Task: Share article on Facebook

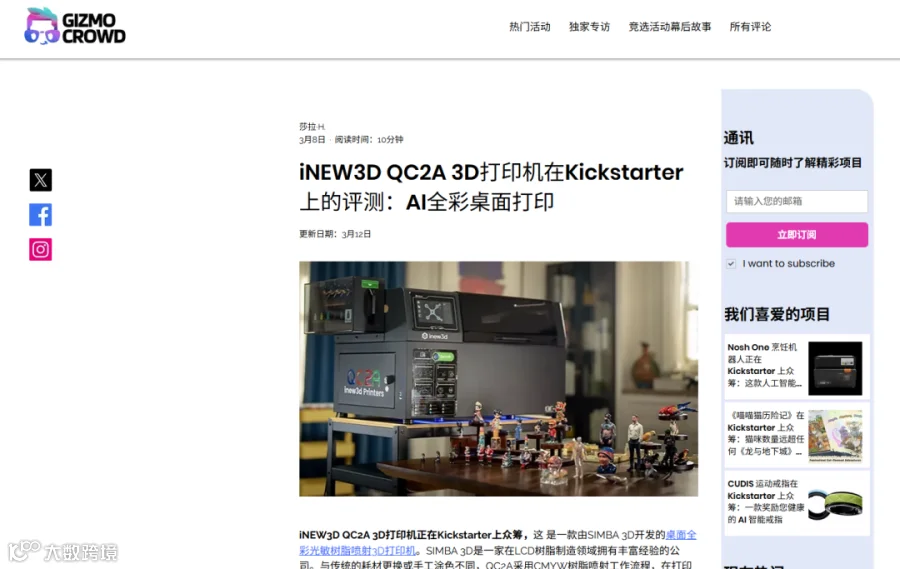Action: click(41, 215)
